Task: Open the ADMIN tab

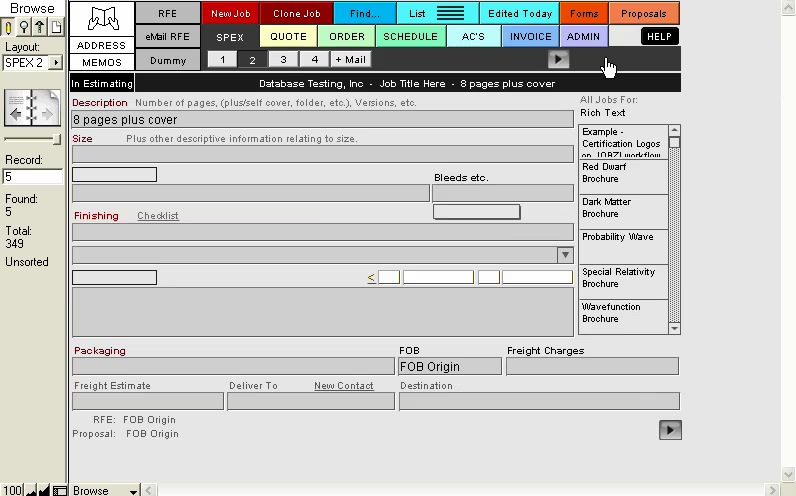Action: 583,37
